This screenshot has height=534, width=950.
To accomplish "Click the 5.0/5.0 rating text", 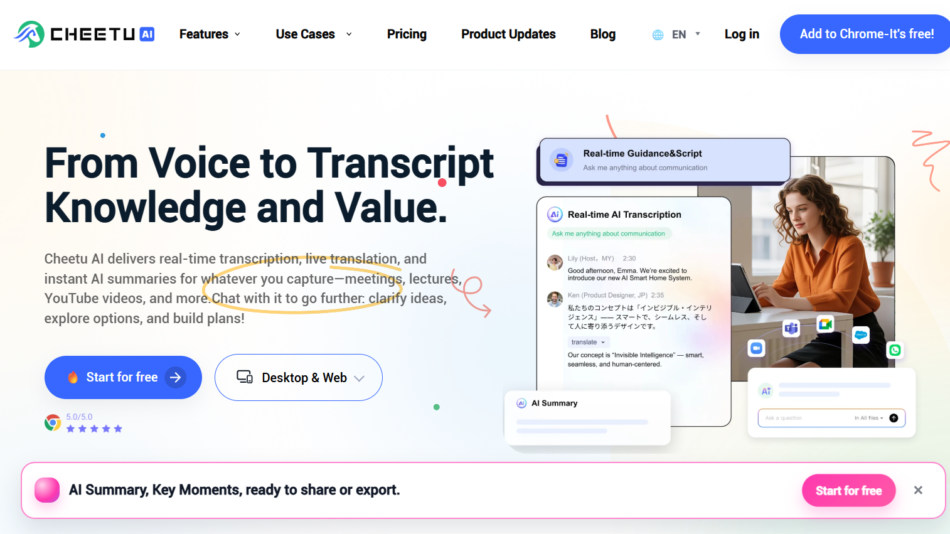I will [x=79, y=417].
